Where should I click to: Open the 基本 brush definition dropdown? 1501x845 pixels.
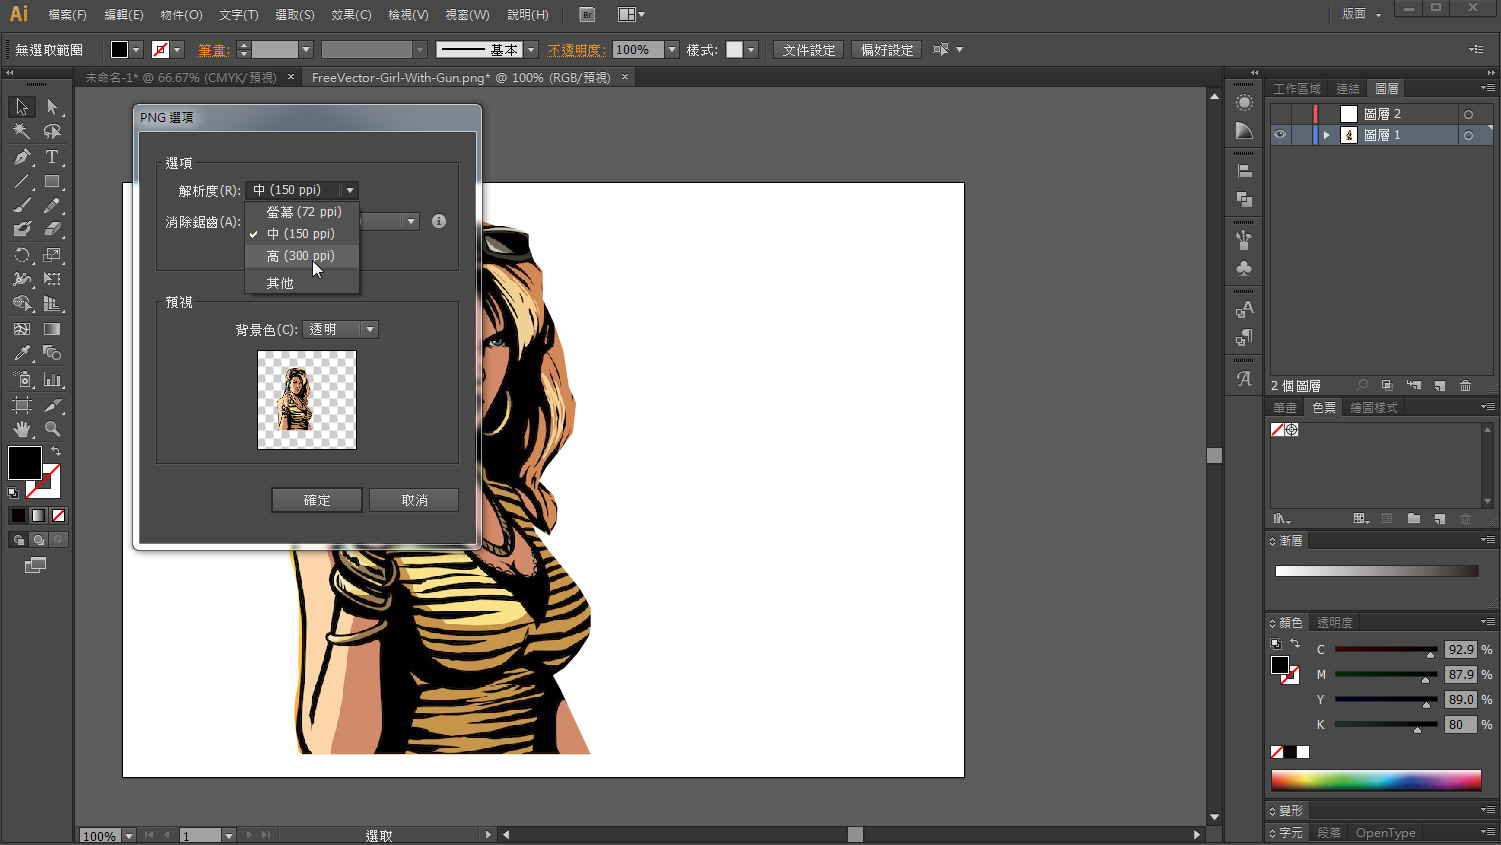(x=531, y=50)
